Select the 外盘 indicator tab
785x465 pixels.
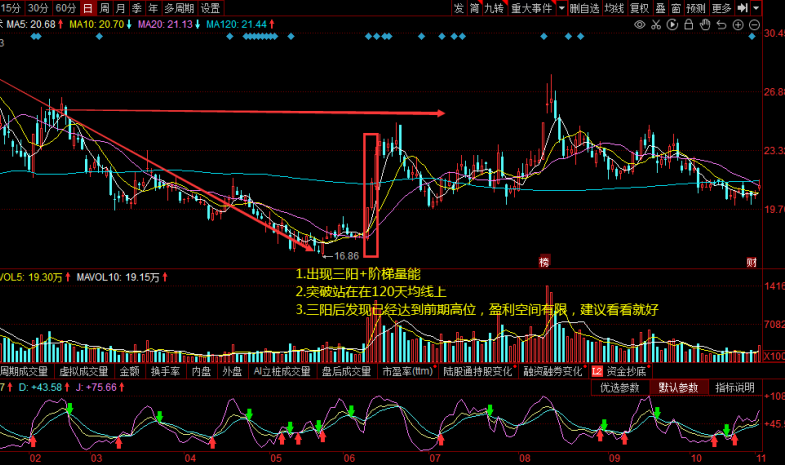(232, 371)
